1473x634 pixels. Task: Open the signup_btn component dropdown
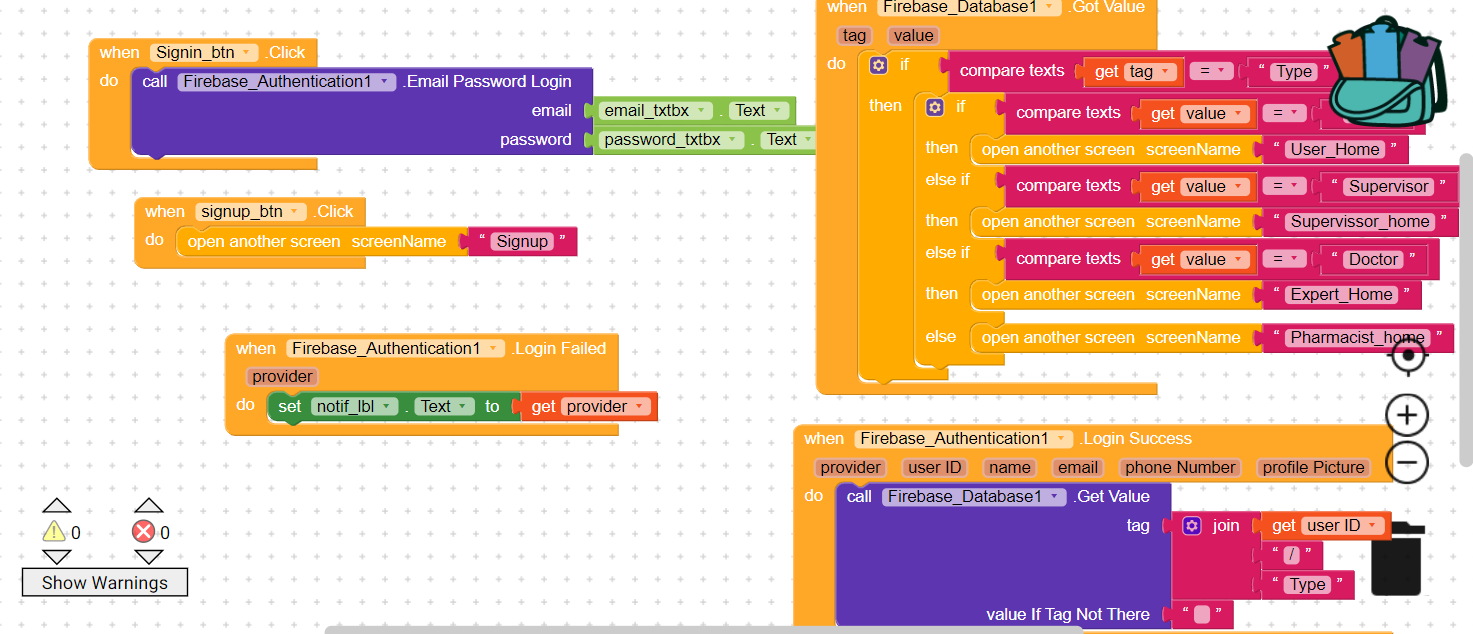295,212
